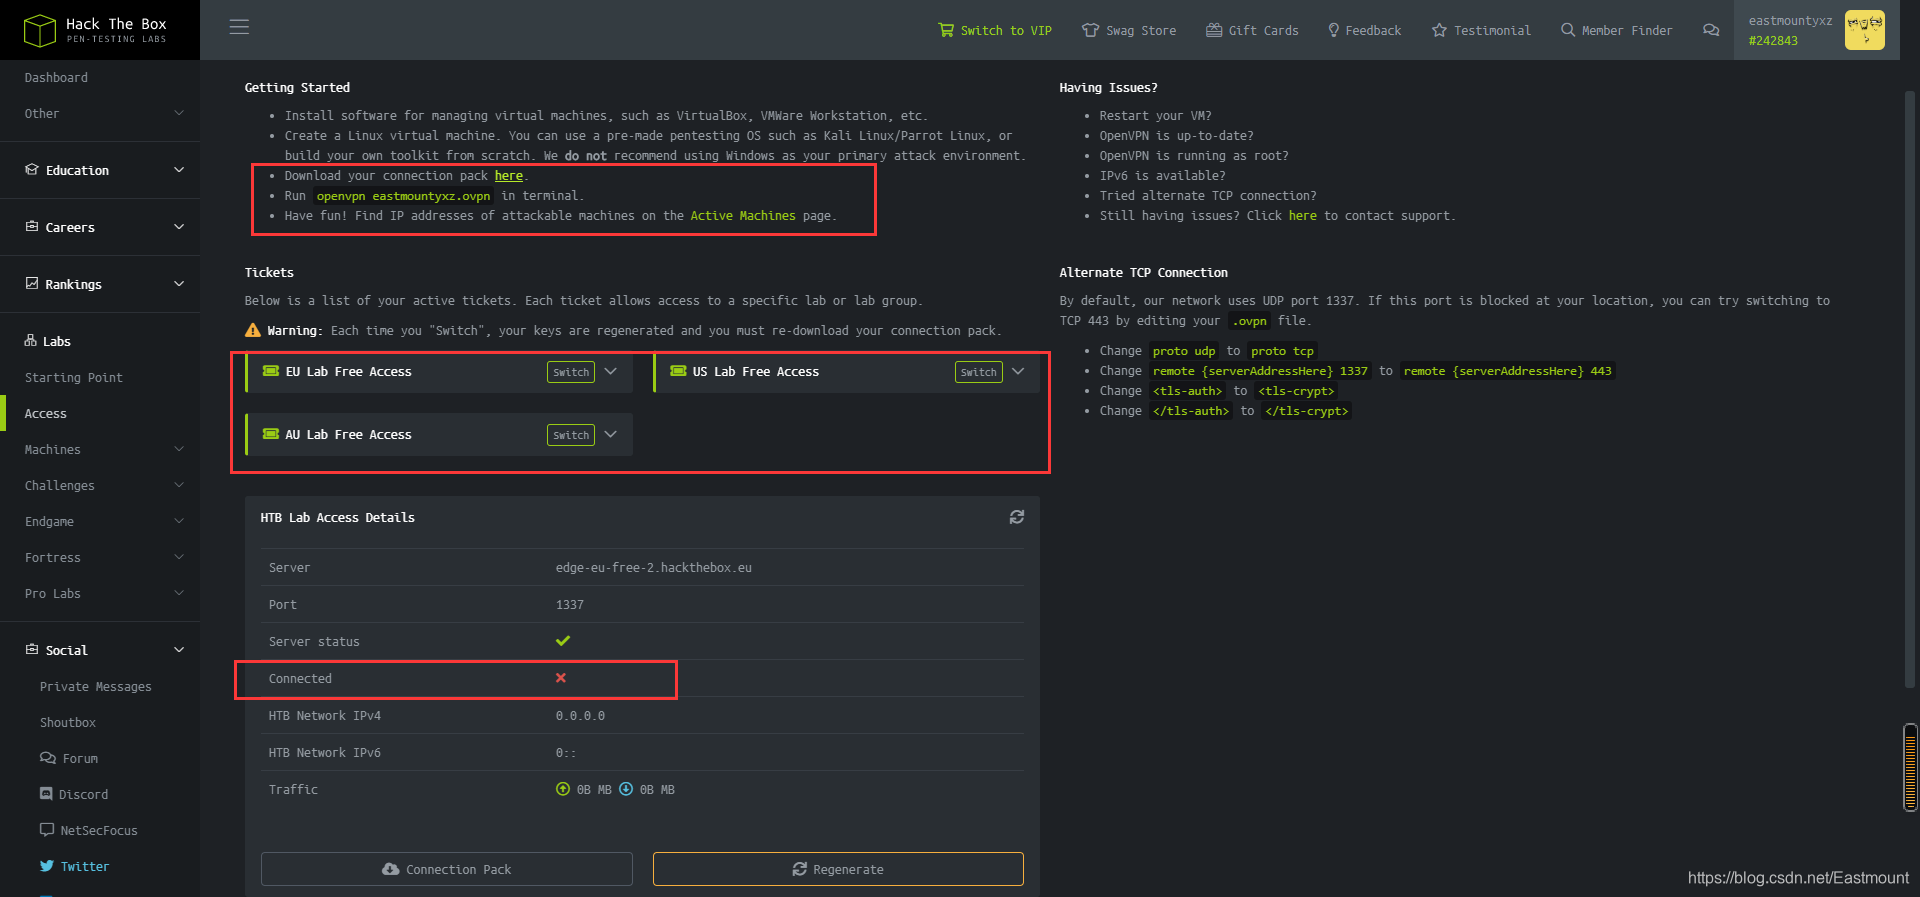Click server address edge-eu-free-2.hackthebox.eu
This screenshot has width=1920, height=897.
click(654, 568)
